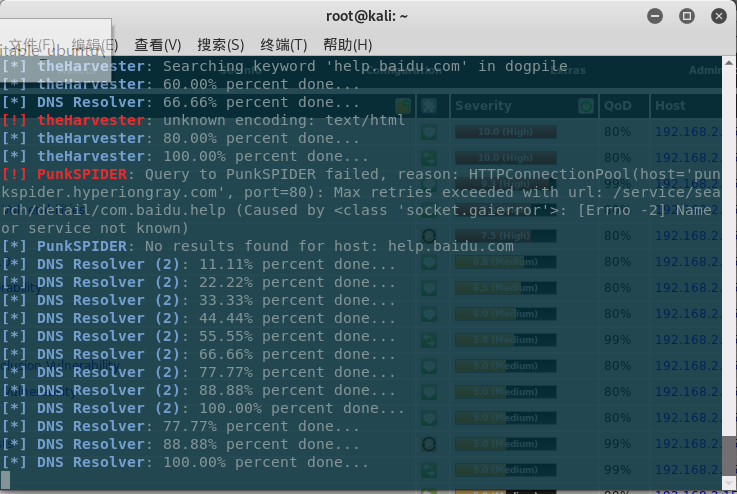Screen dimensions: 737x494
Task: Click "theHarvester: 60.00% percent done..." line
Action: pos(180,85)
